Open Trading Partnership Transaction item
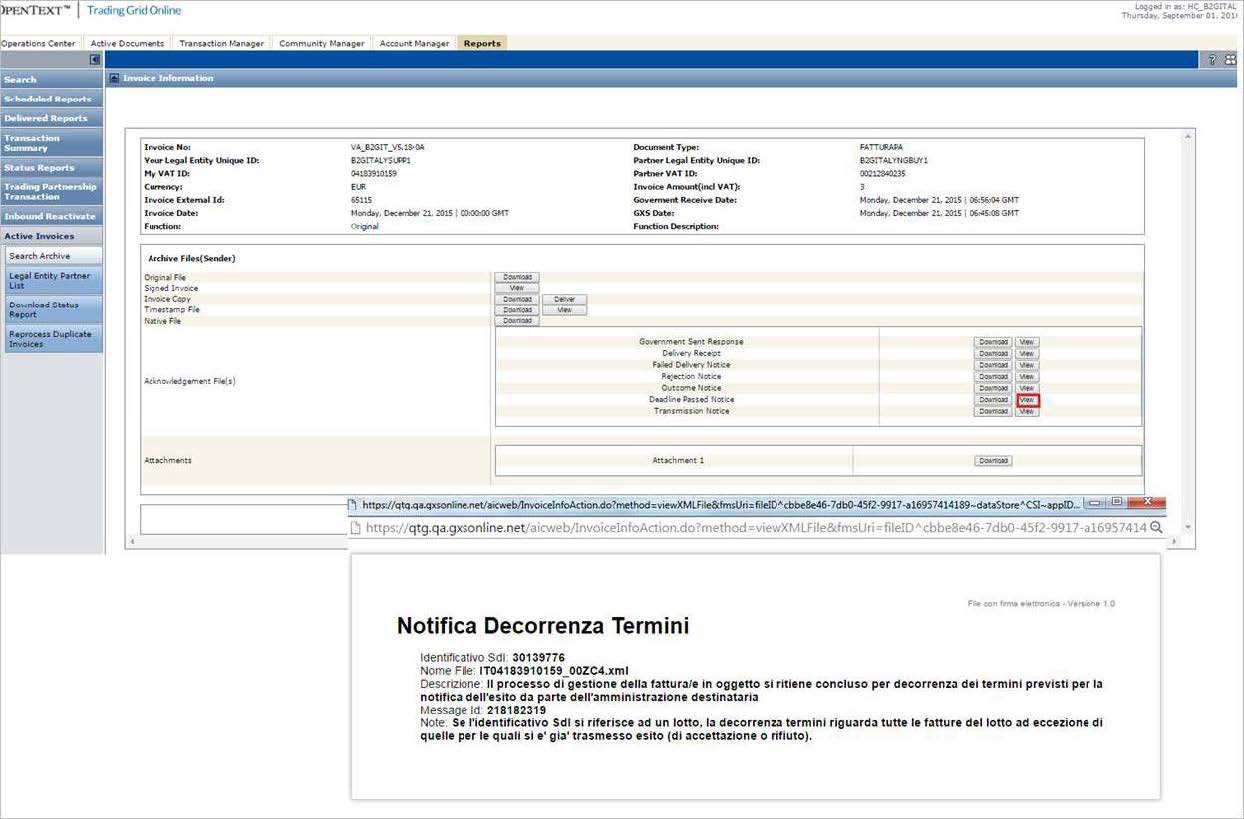Screen dimensions: 1244x819 51,192
